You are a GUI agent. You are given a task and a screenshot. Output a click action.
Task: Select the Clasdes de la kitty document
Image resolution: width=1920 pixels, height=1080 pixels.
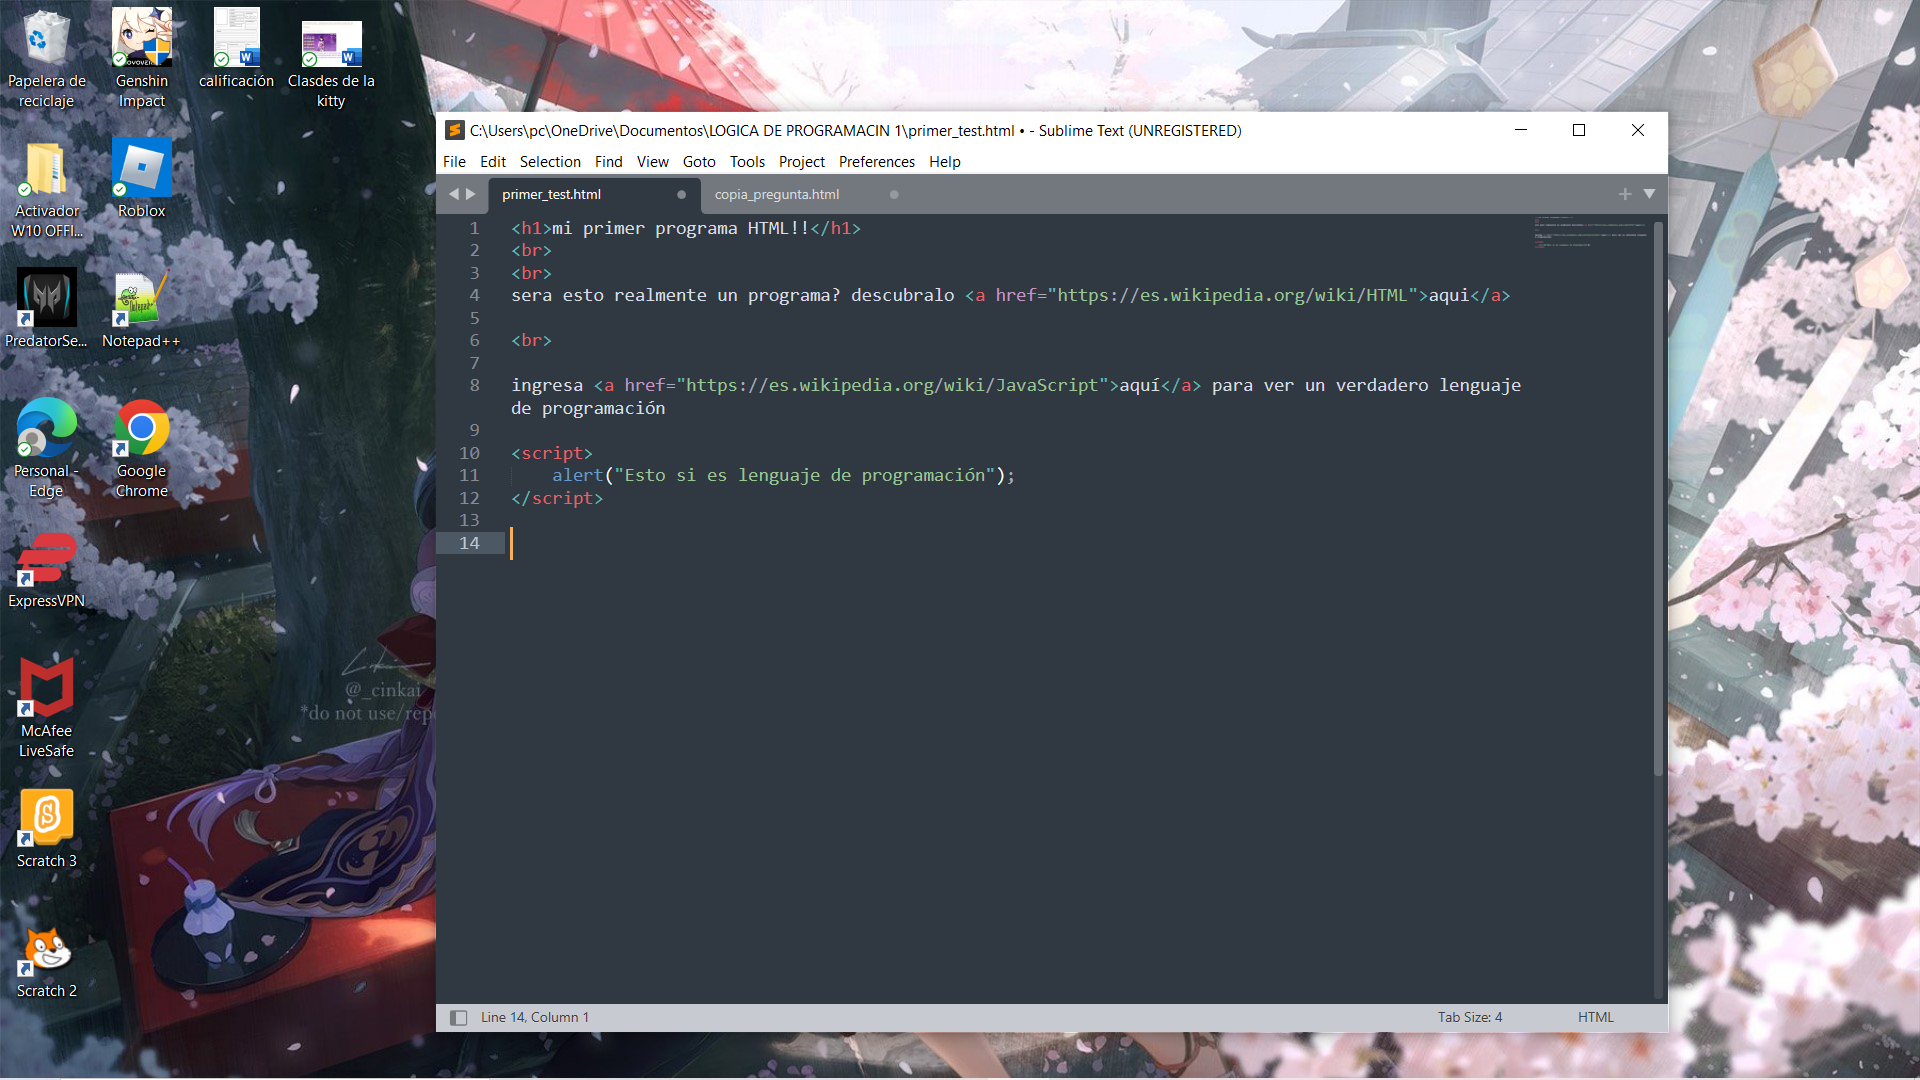point(331,57)
